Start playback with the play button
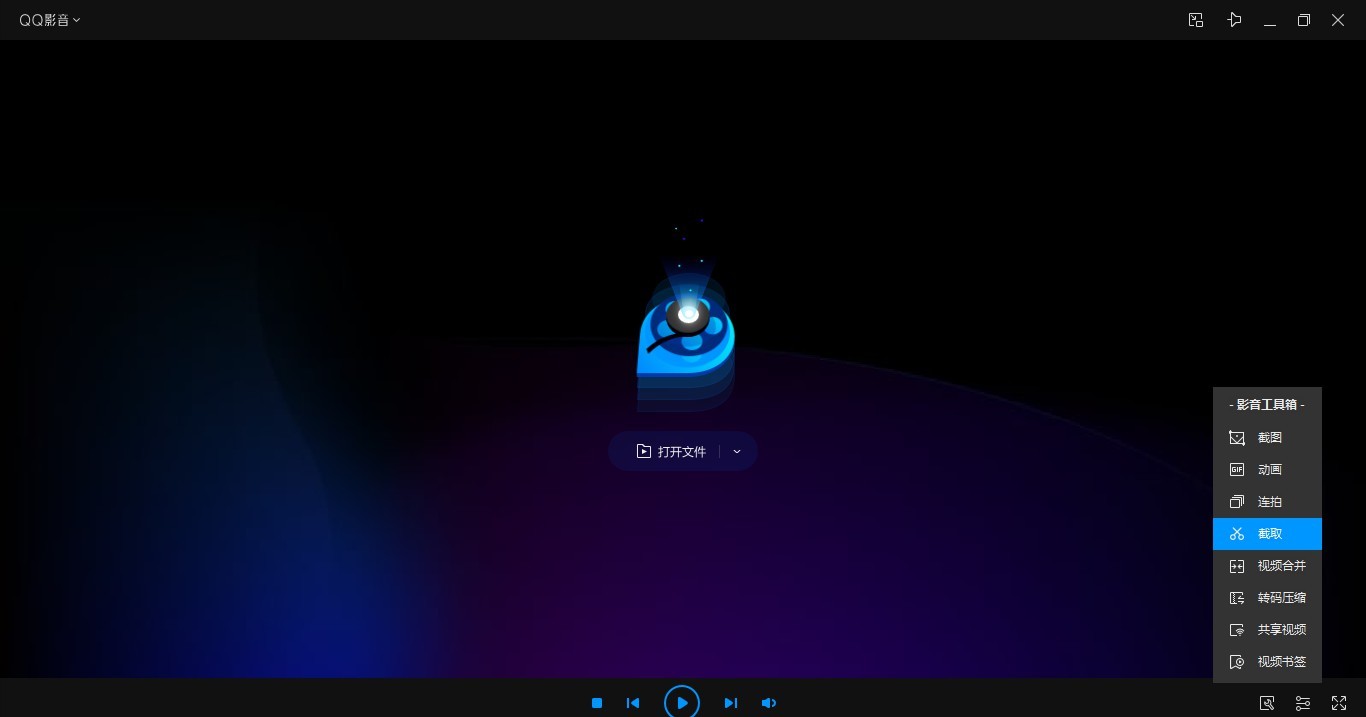 pos(682,702)
